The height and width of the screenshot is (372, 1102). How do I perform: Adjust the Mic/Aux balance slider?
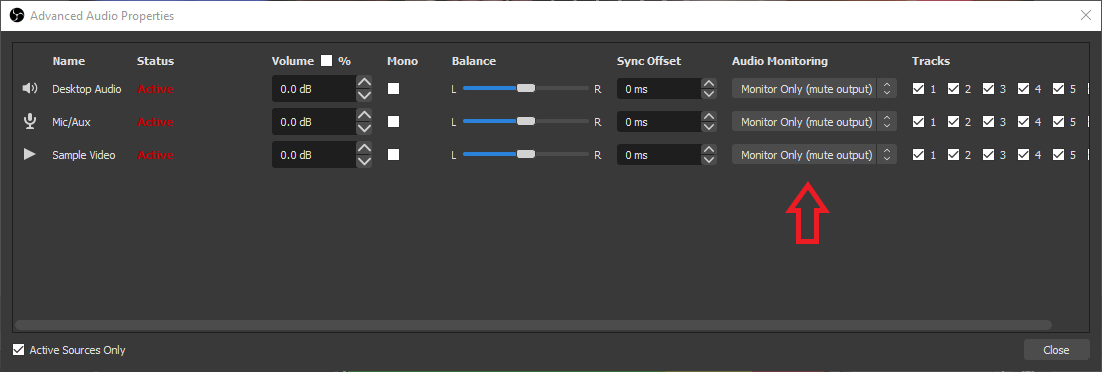tap(526, 122)
